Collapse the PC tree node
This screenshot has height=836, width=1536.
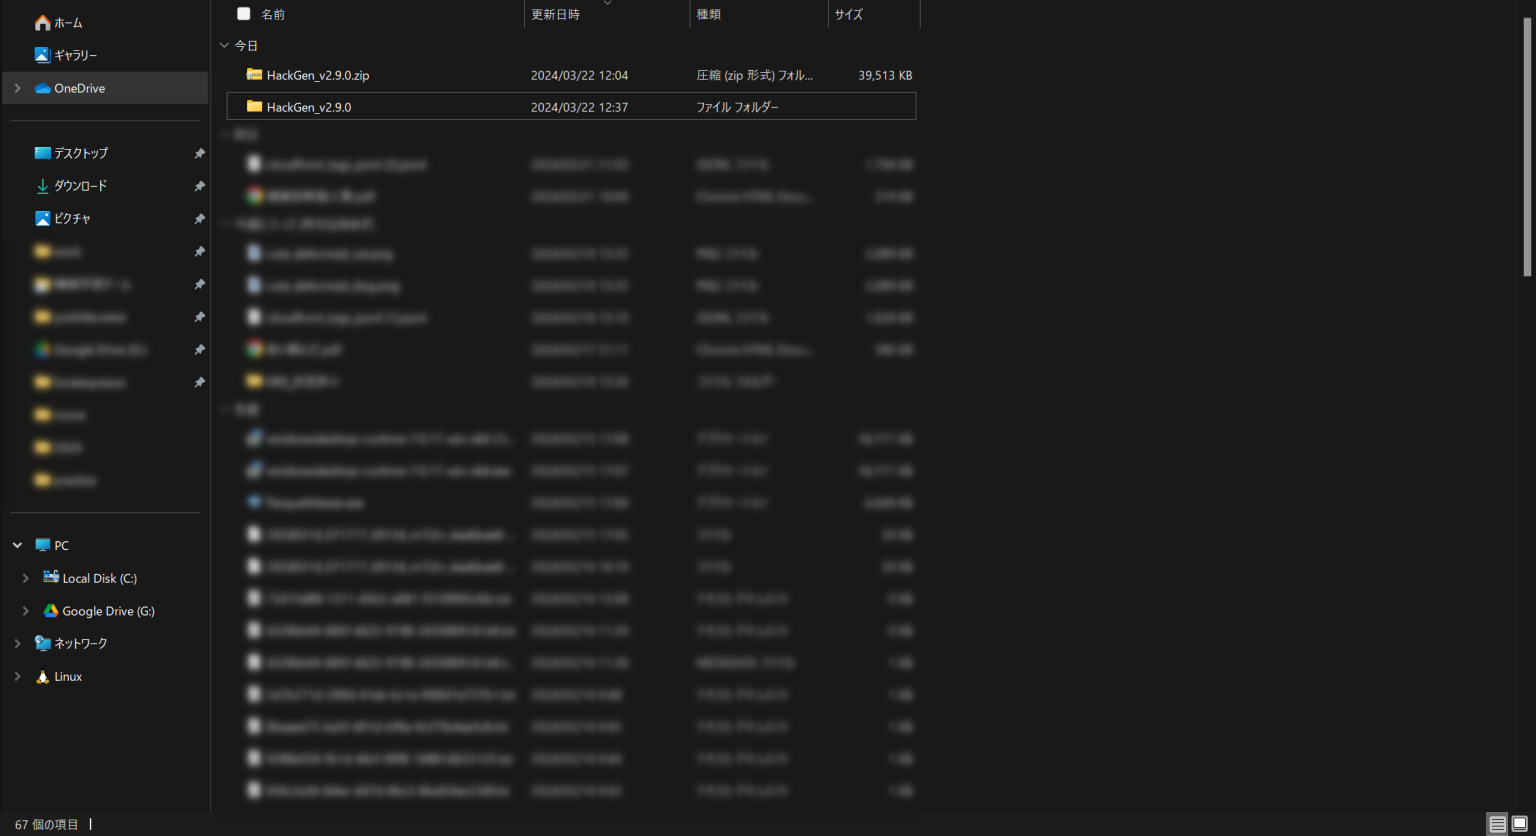(16, 545)
